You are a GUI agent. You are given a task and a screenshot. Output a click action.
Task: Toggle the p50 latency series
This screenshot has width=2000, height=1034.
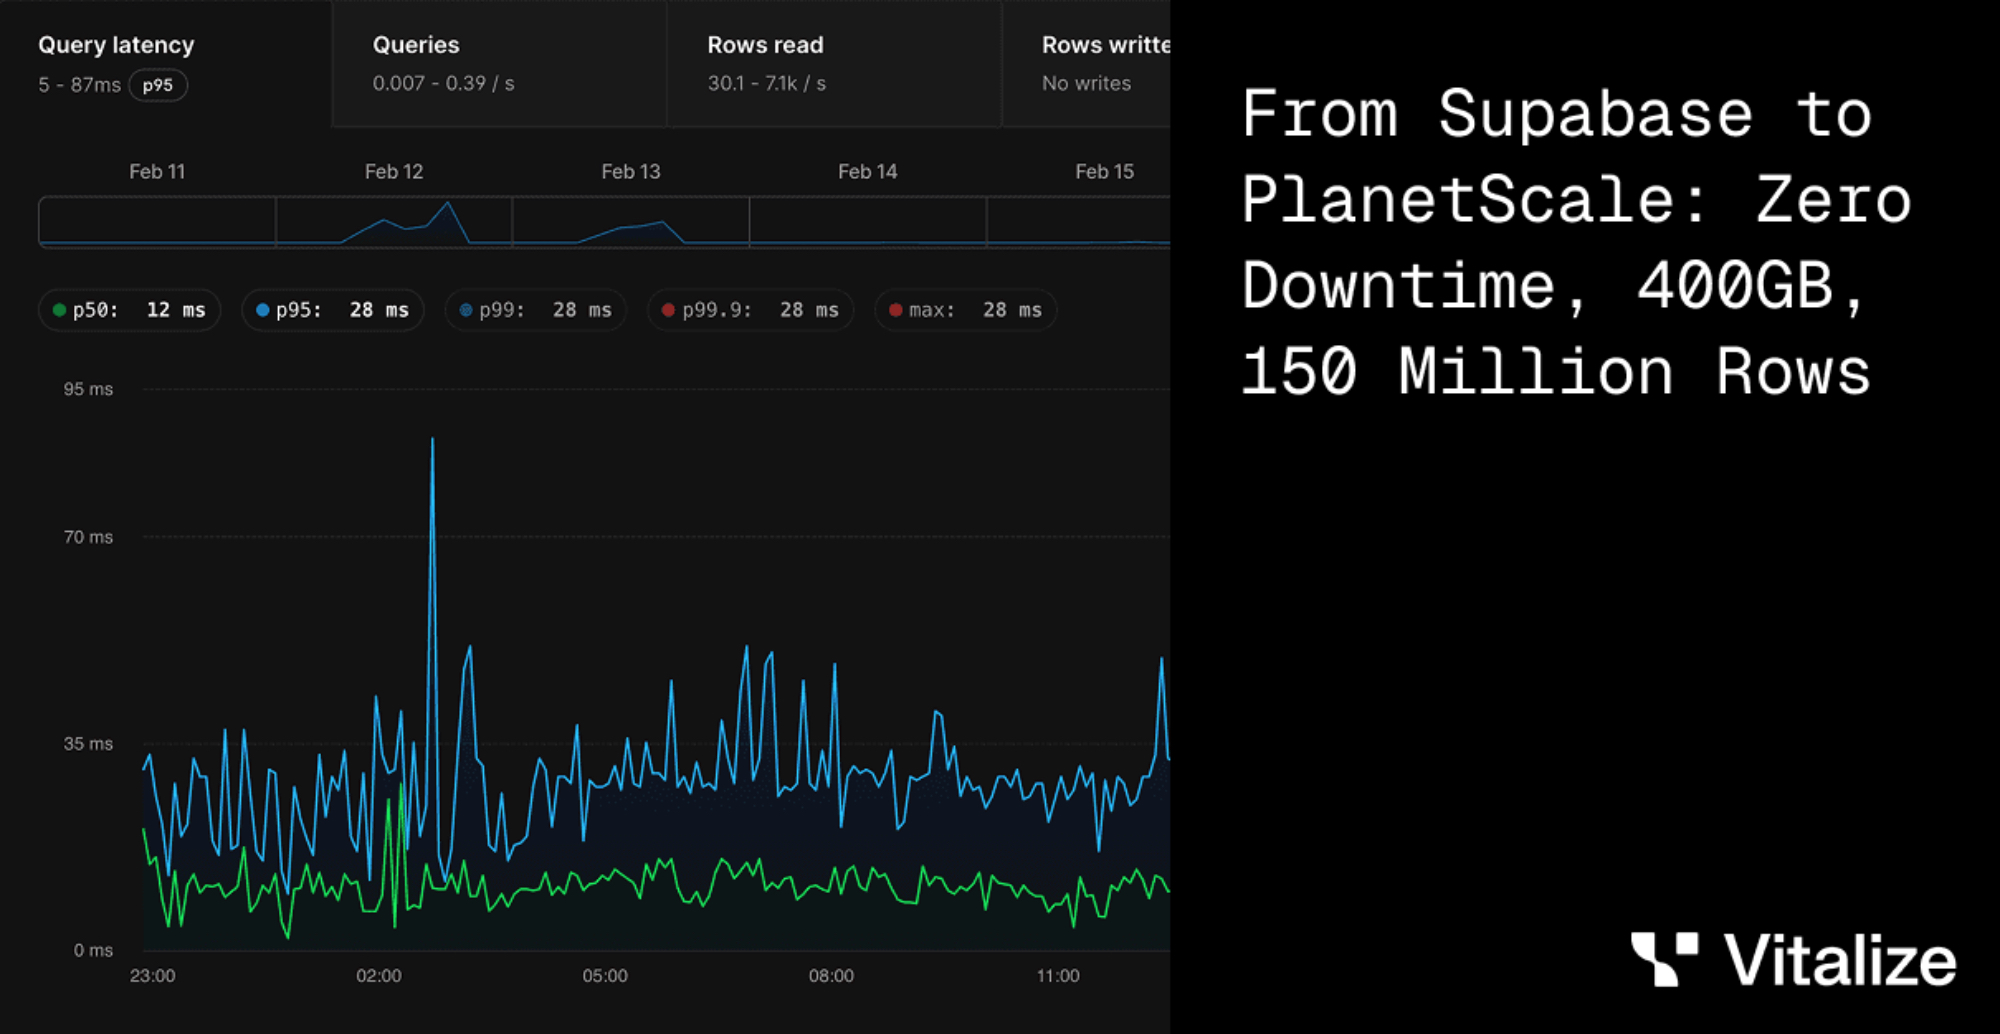130,310
